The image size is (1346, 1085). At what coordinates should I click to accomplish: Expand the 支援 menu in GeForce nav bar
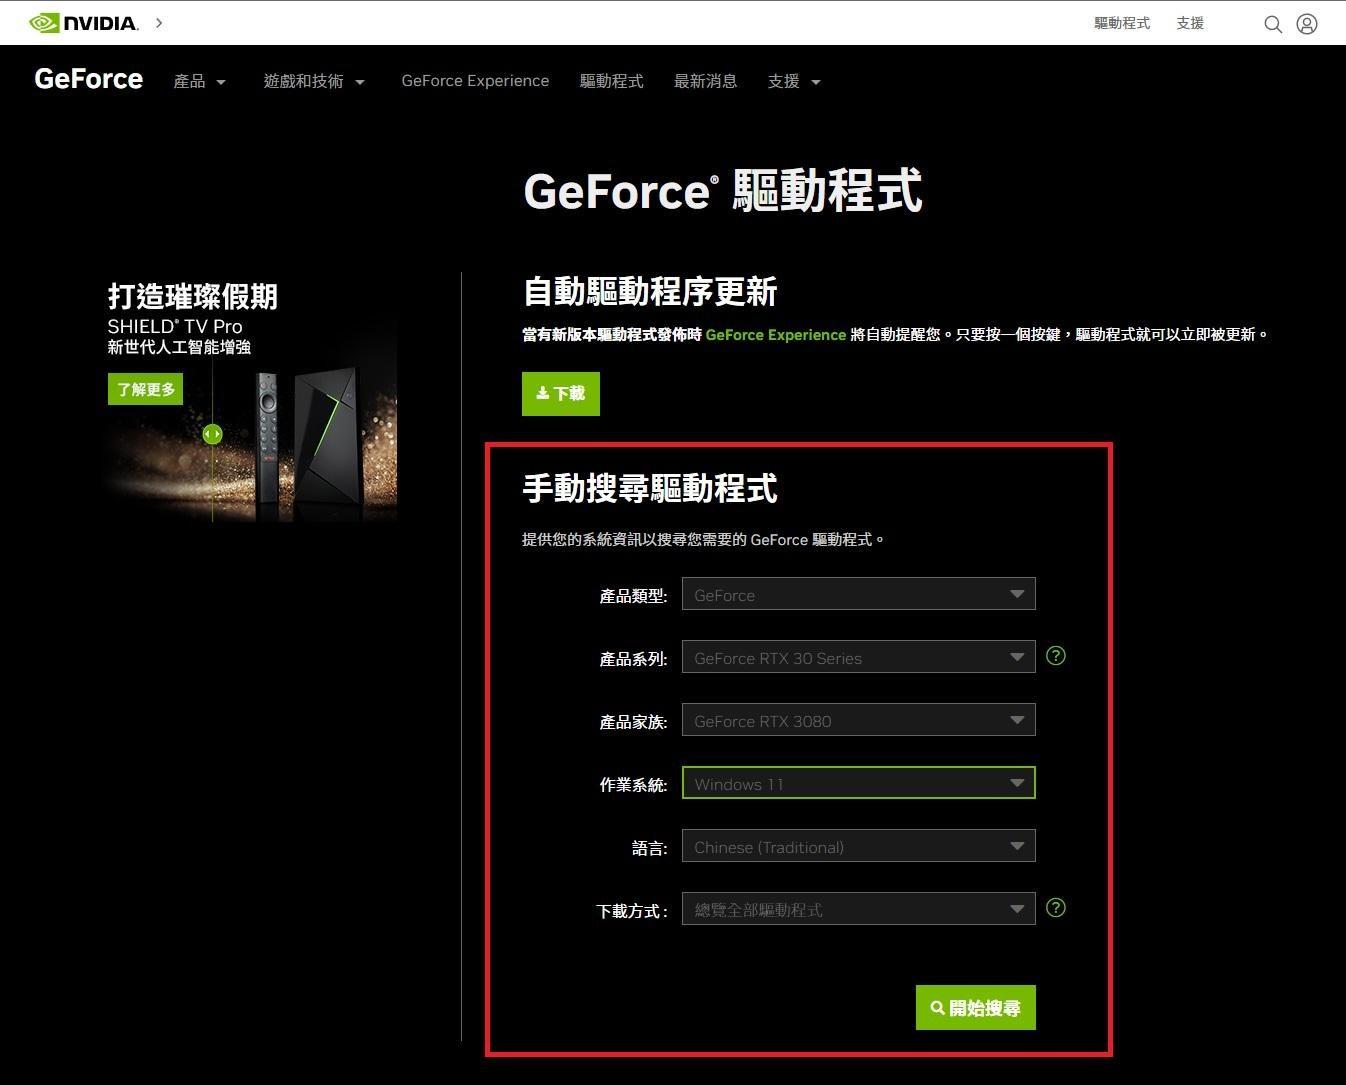(794, 81)
